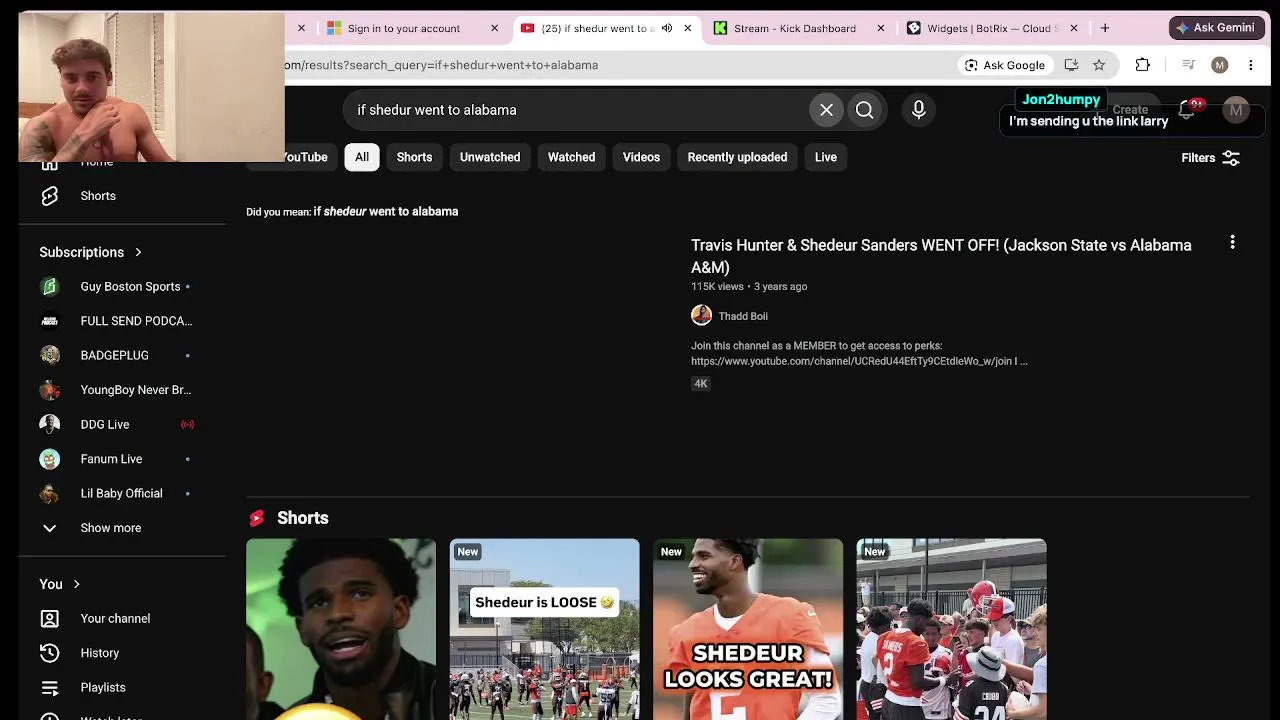This screenshot has height=720, width=1280.
Task: Click the YouTube search text field
Action: [x=575, y=110]
